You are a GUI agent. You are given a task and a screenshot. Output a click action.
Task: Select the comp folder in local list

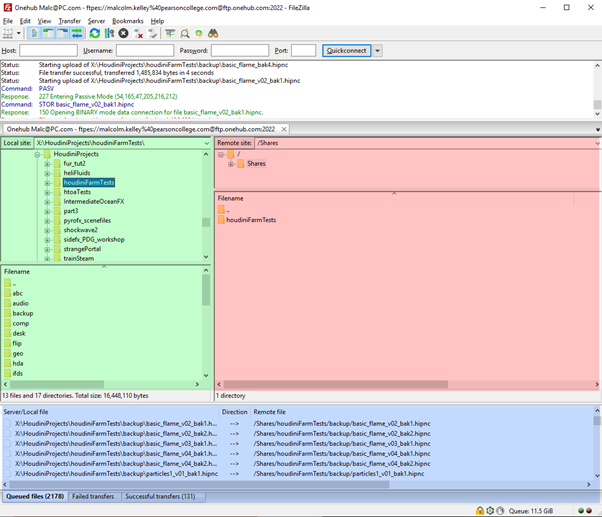20,324
